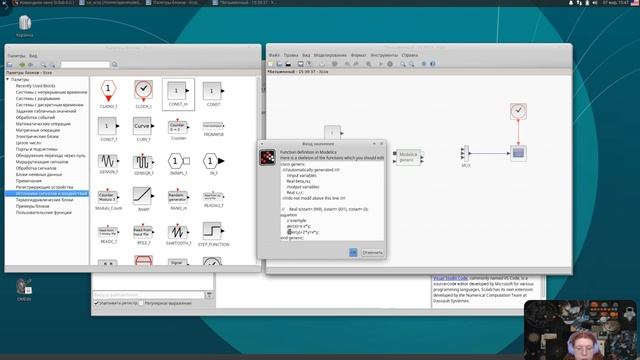The height and width of the screenshot is (360, 640).
Task: Open the dropdown beside the help search field
Action: [x=209, y=295]
